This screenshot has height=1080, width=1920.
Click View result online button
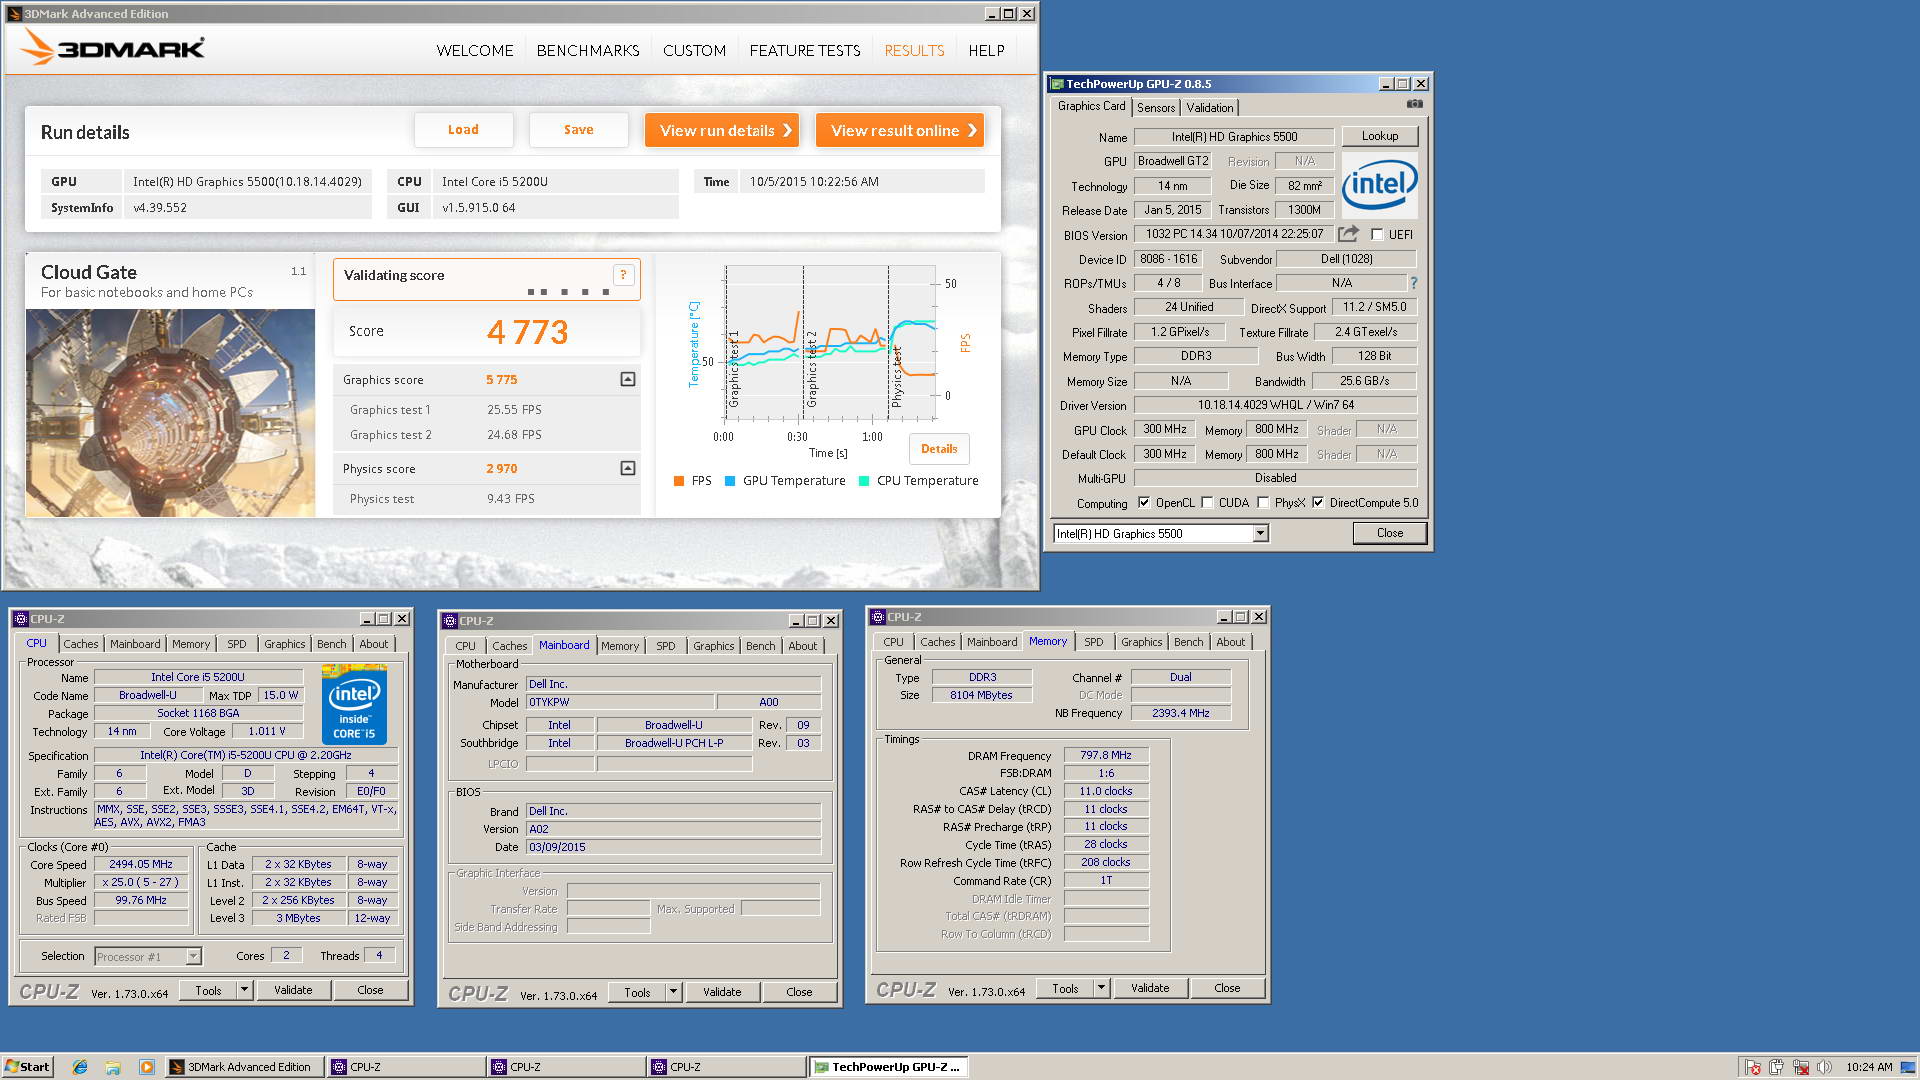click(899, 130)
